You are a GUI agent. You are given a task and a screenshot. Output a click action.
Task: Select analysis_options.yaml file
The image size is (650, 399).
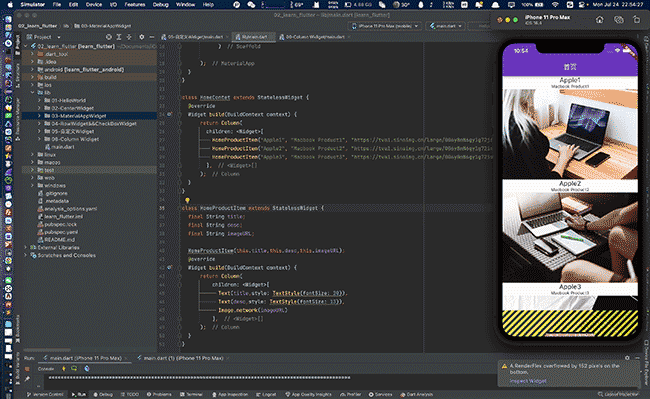coord(70,209)
